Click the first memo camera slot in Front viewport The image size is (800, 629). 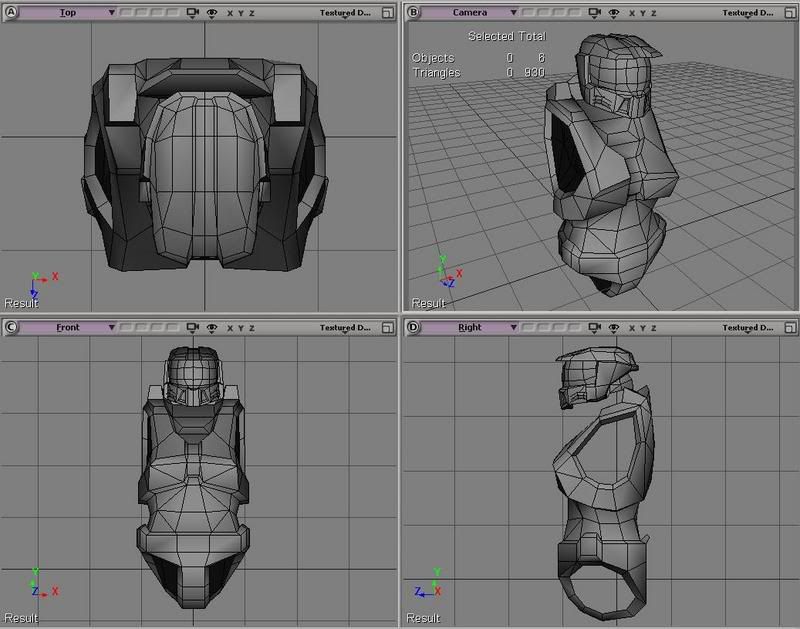pos(125,327)
